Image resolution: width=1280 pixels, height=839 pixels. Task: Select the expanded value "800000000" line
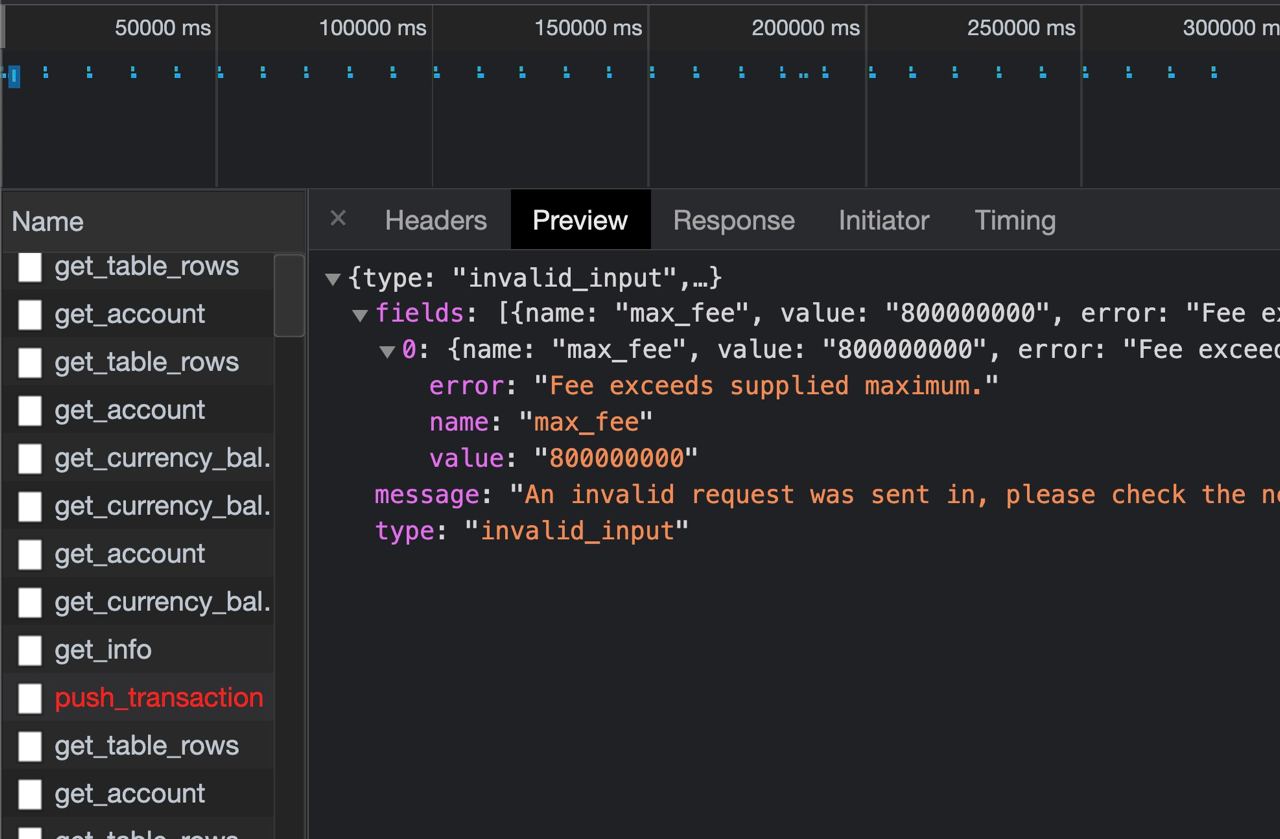(564, 458)
